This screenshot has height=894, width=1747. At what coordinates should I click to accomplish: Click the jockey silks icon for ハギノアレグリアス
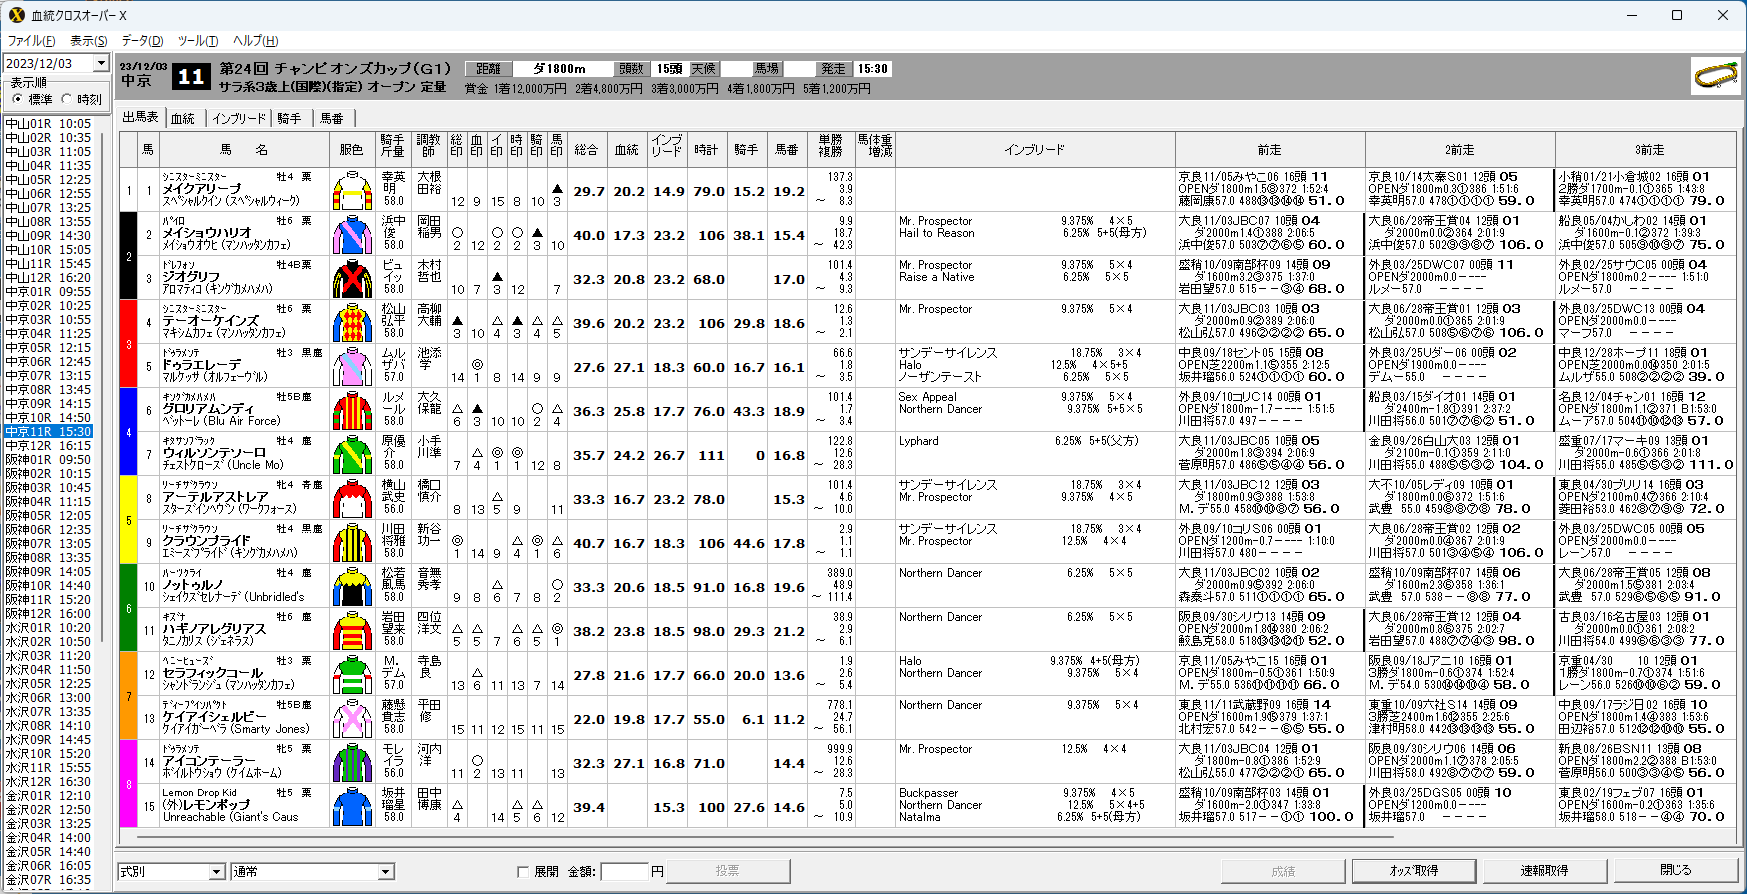352,630
